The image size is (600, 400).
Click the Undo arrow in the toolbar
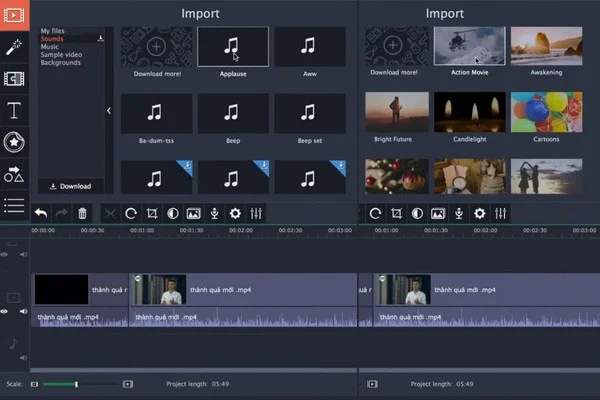(41, 213)
